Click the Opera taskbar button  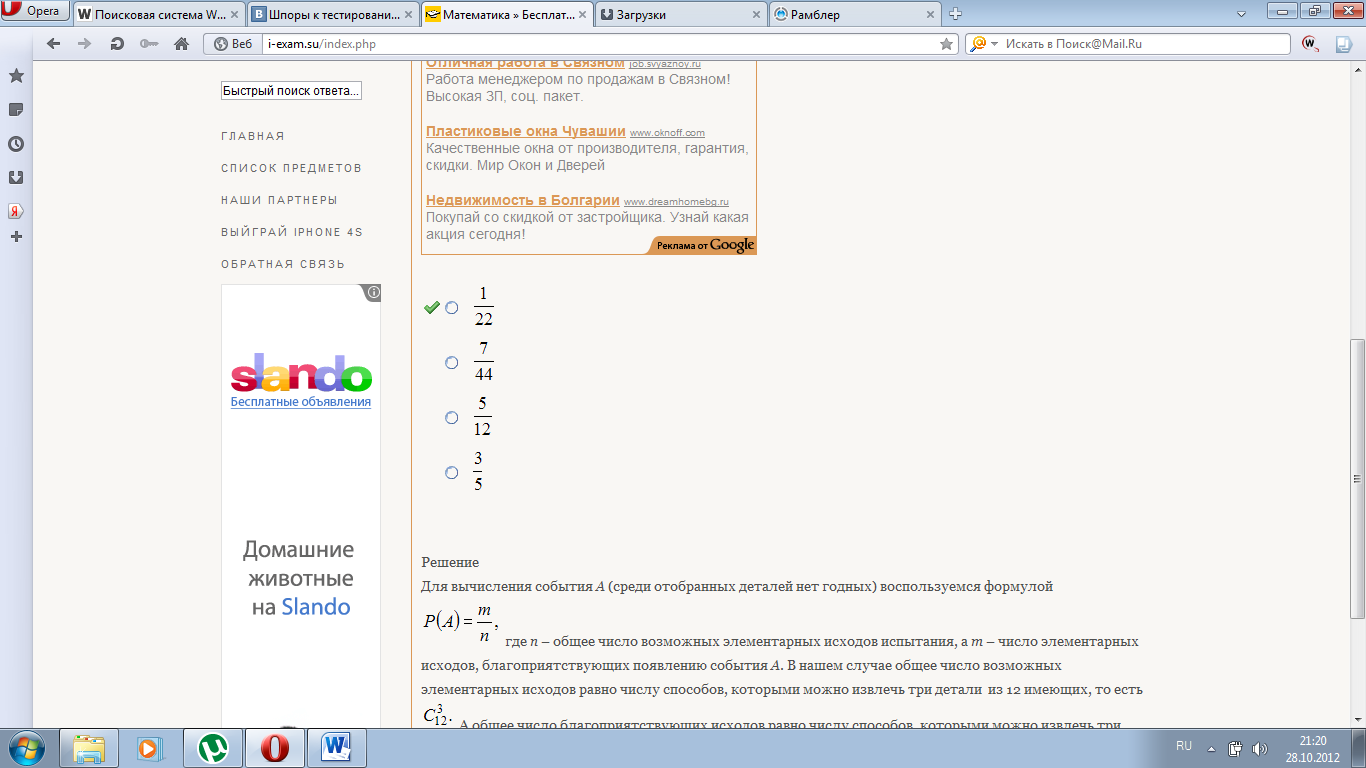coord(276,747)
